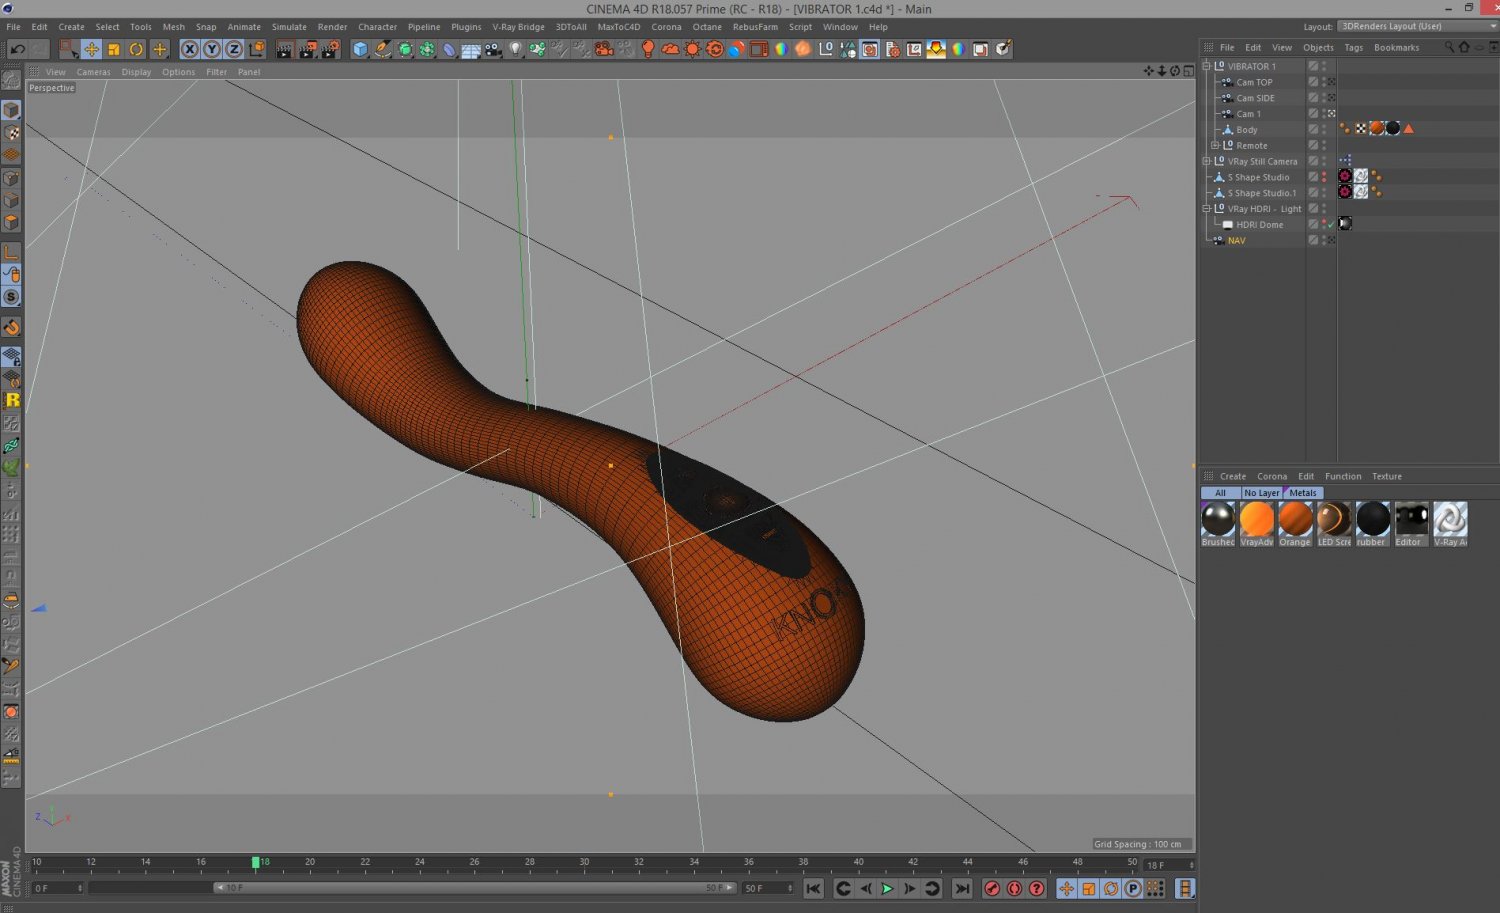This screenshot has width=1500, height=913.
Task: Add a Cube primitive object
Action: tap(360, 49)
